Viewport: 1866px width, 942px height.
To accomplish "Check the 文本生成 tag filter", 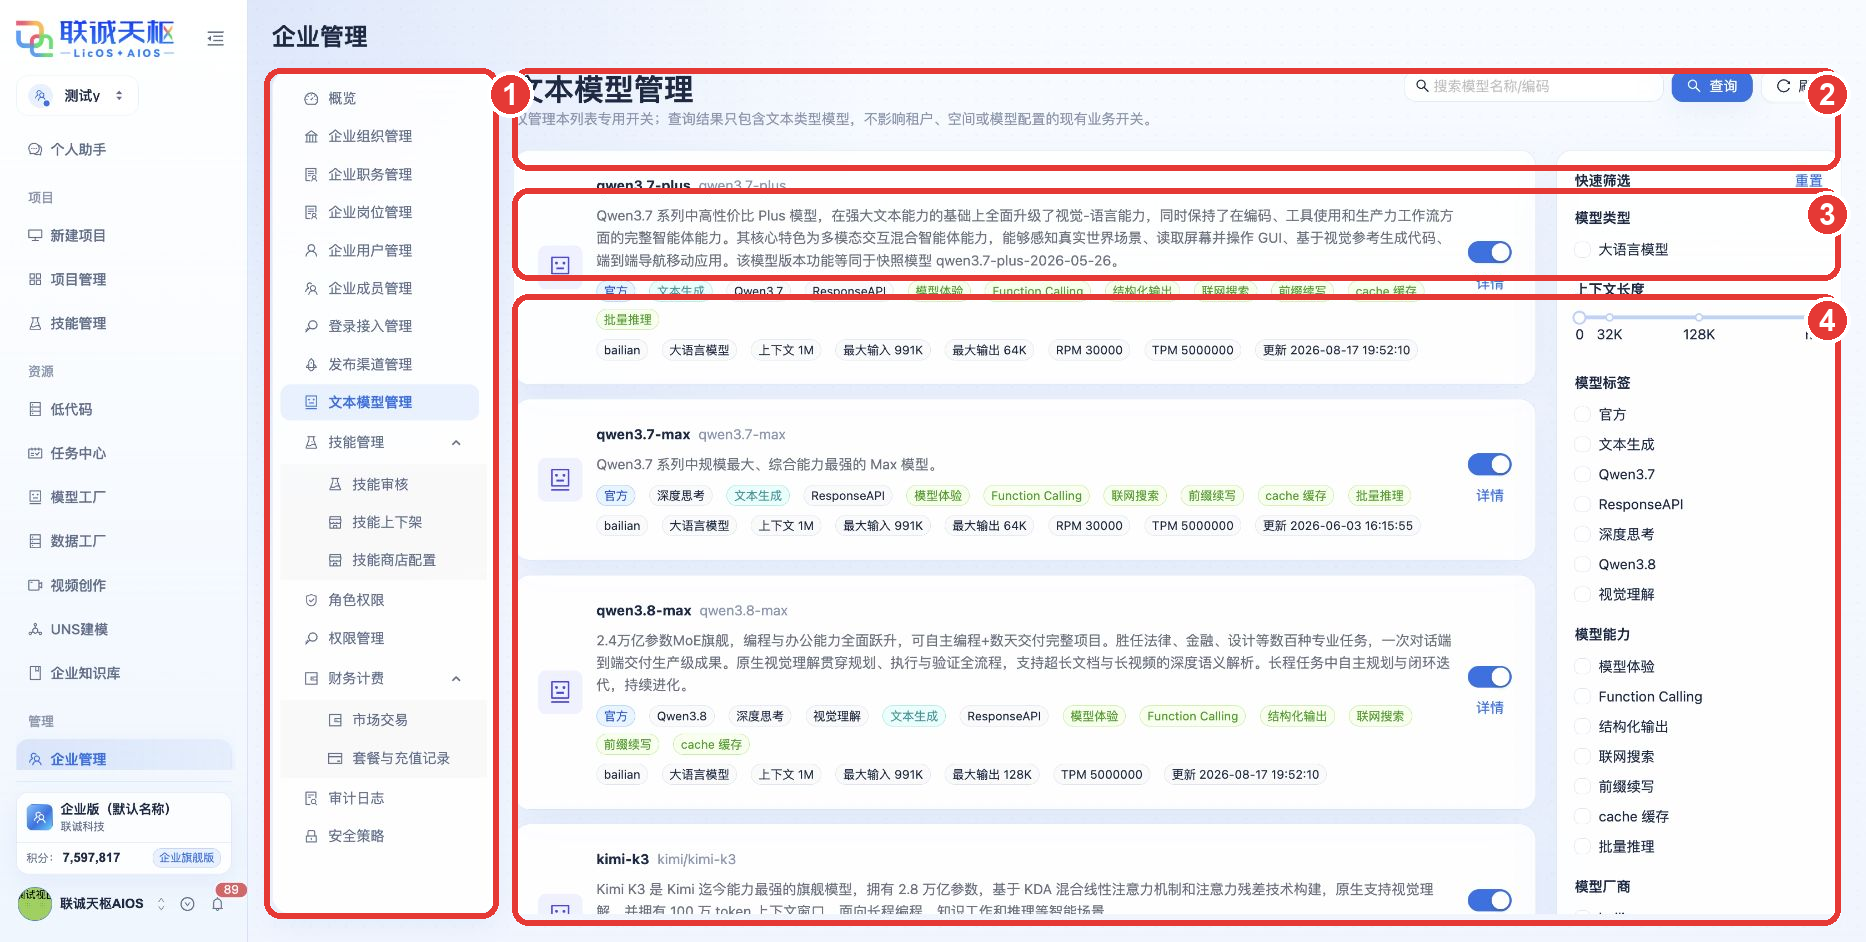I will (1582, 444).
